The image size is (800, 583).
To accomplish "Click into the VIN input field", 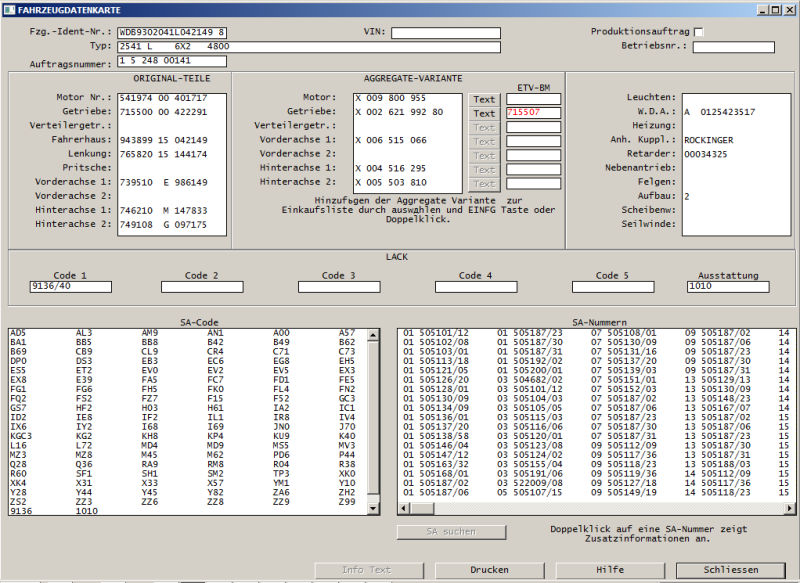I will pos(445,33).
